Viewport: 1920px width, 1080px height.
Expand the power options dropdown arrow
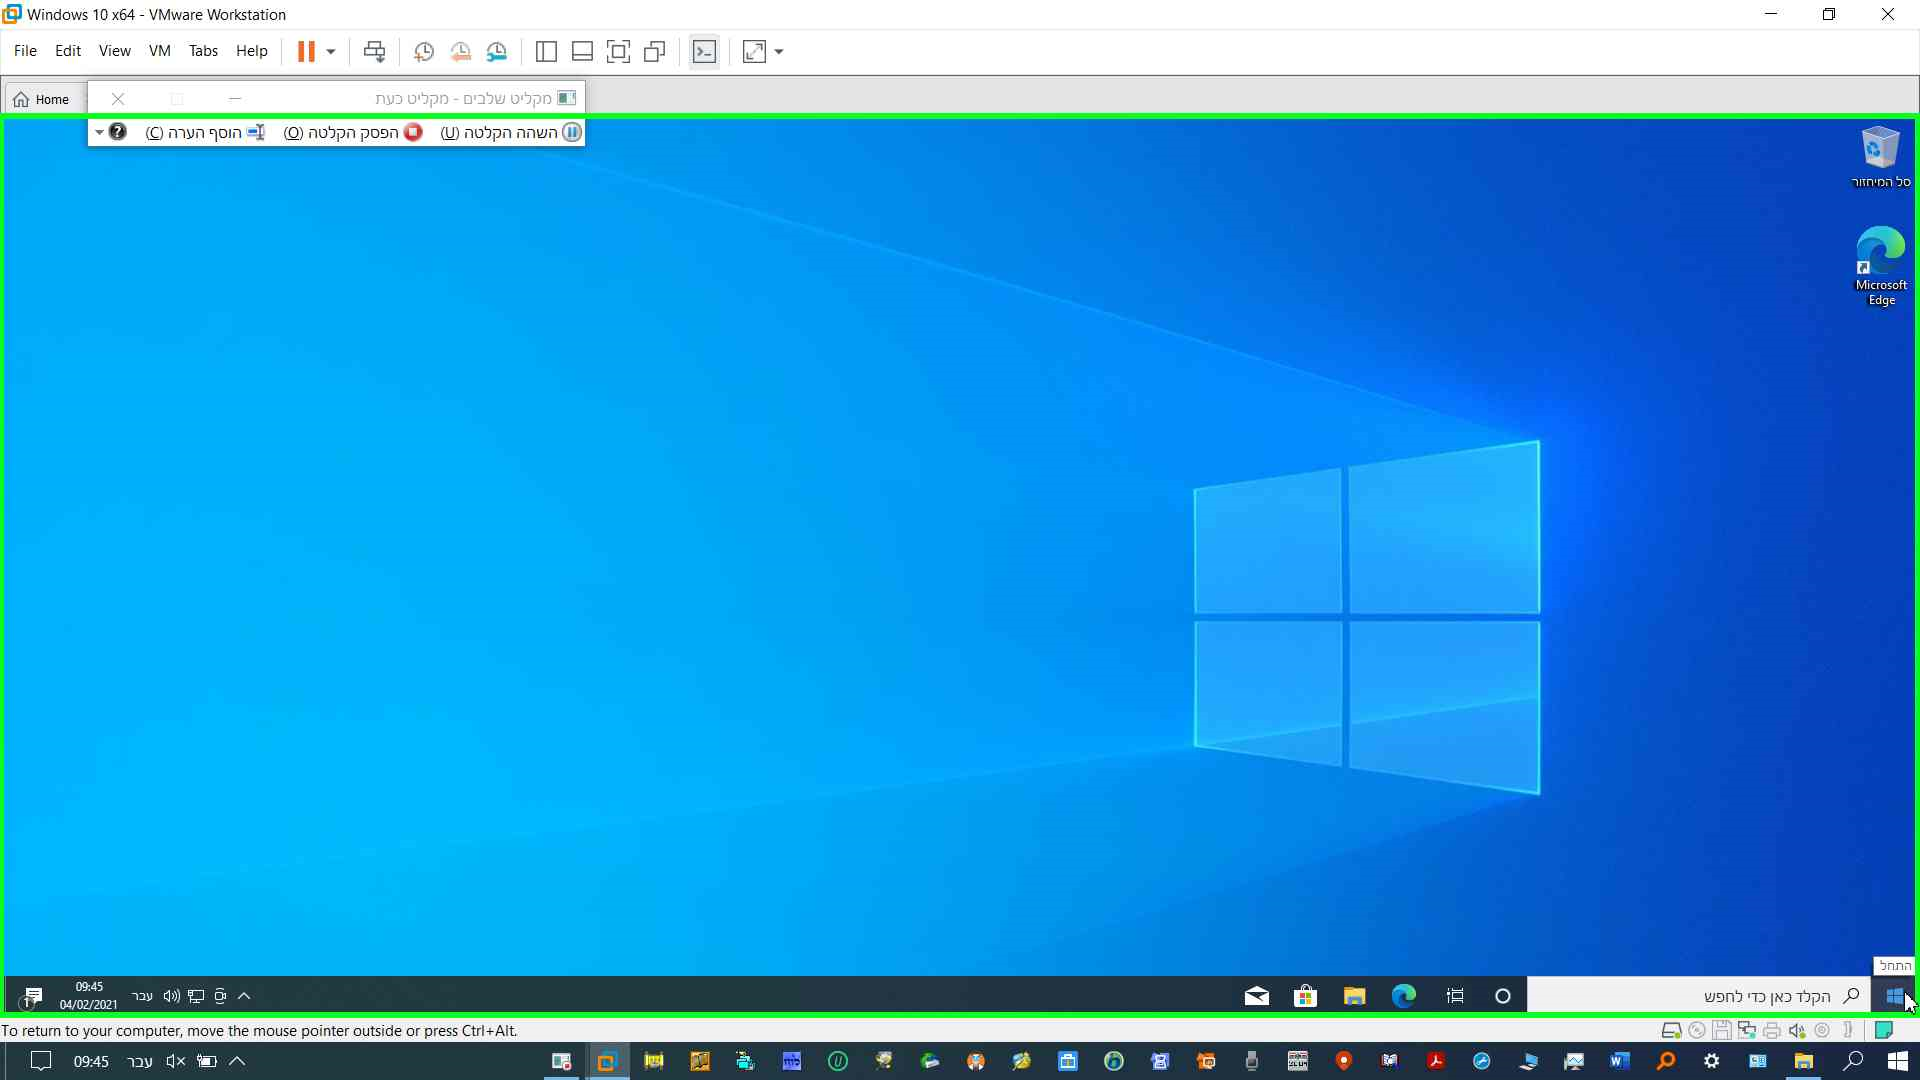click(x=331, y=52)
